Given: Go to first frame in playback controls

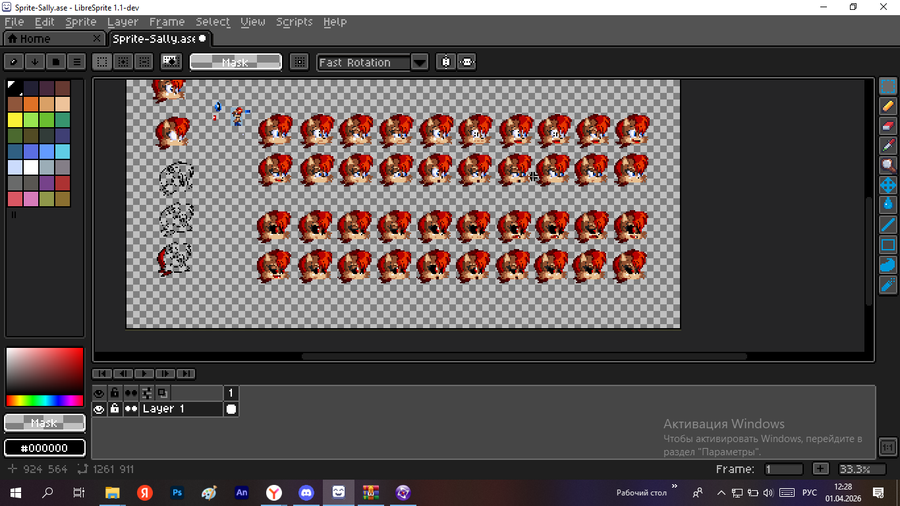Looking at the screenshot, I should (102, 374).
